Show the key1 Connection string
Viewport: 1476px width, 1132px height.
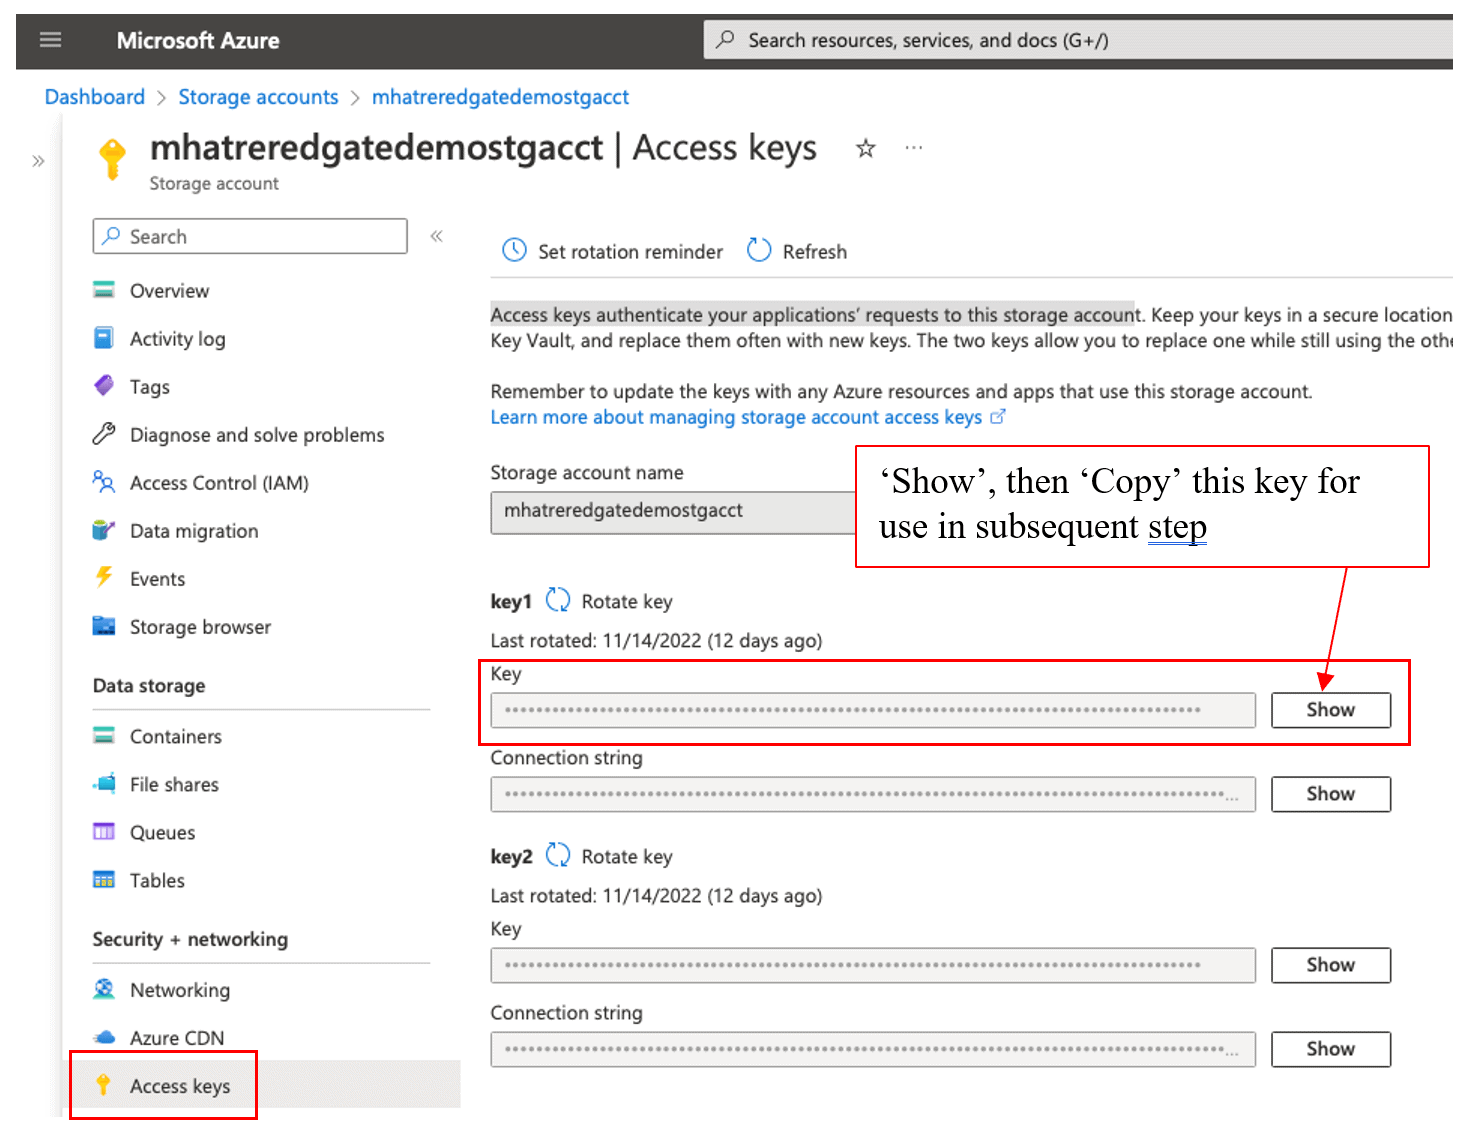point(1330,794)
